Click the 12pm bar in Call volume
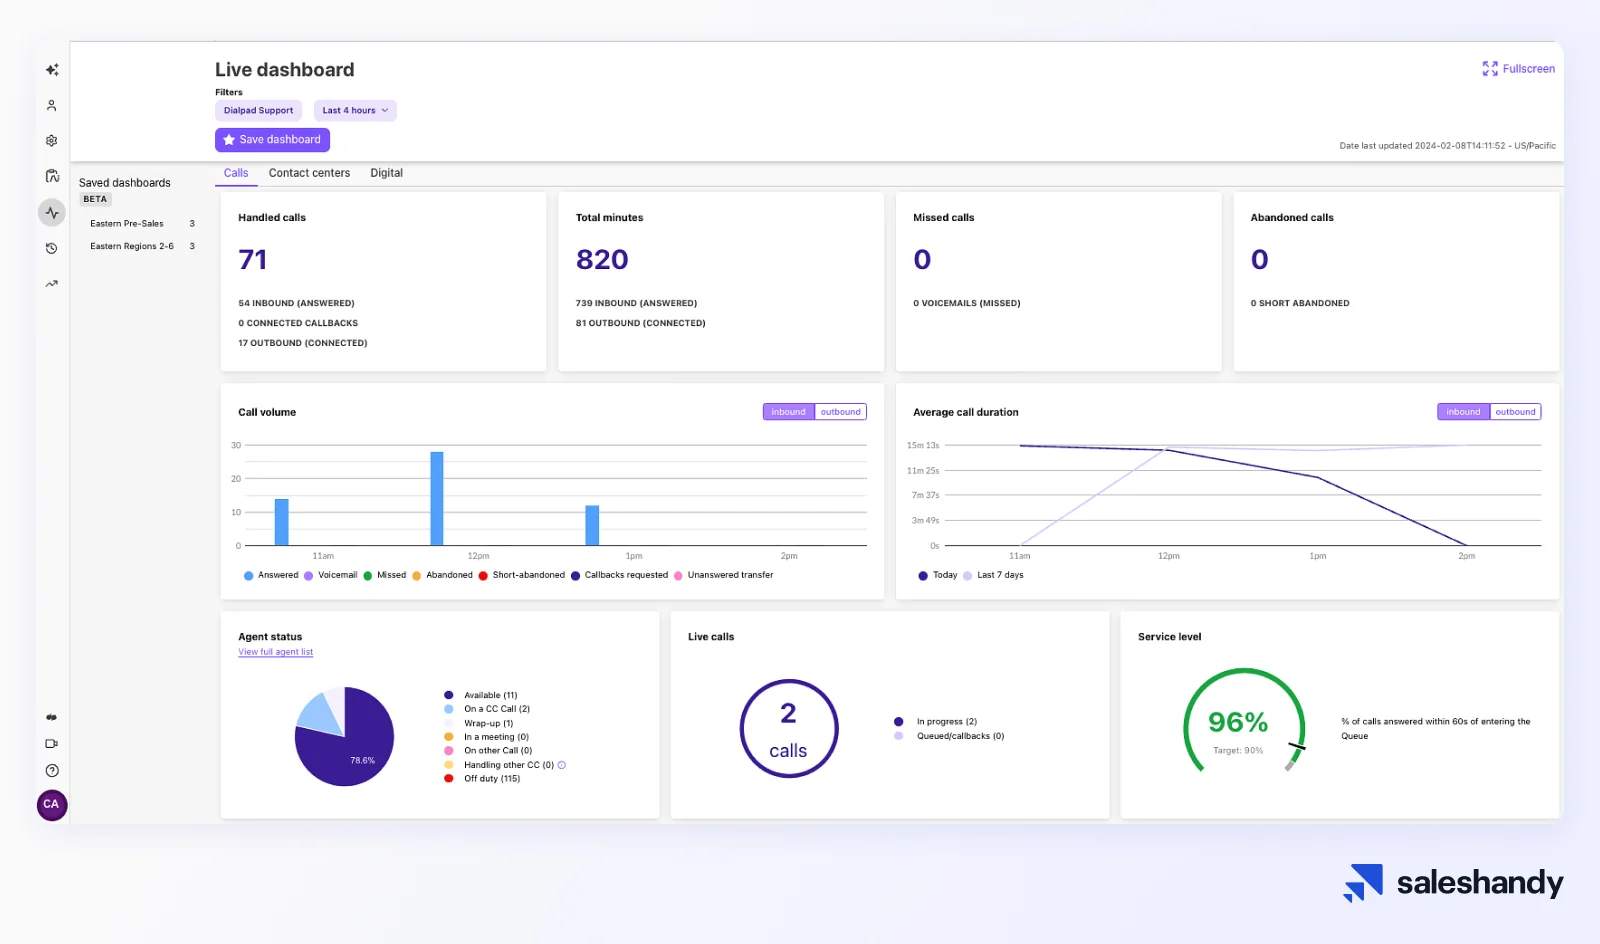1600x944 pixels. 437,498
